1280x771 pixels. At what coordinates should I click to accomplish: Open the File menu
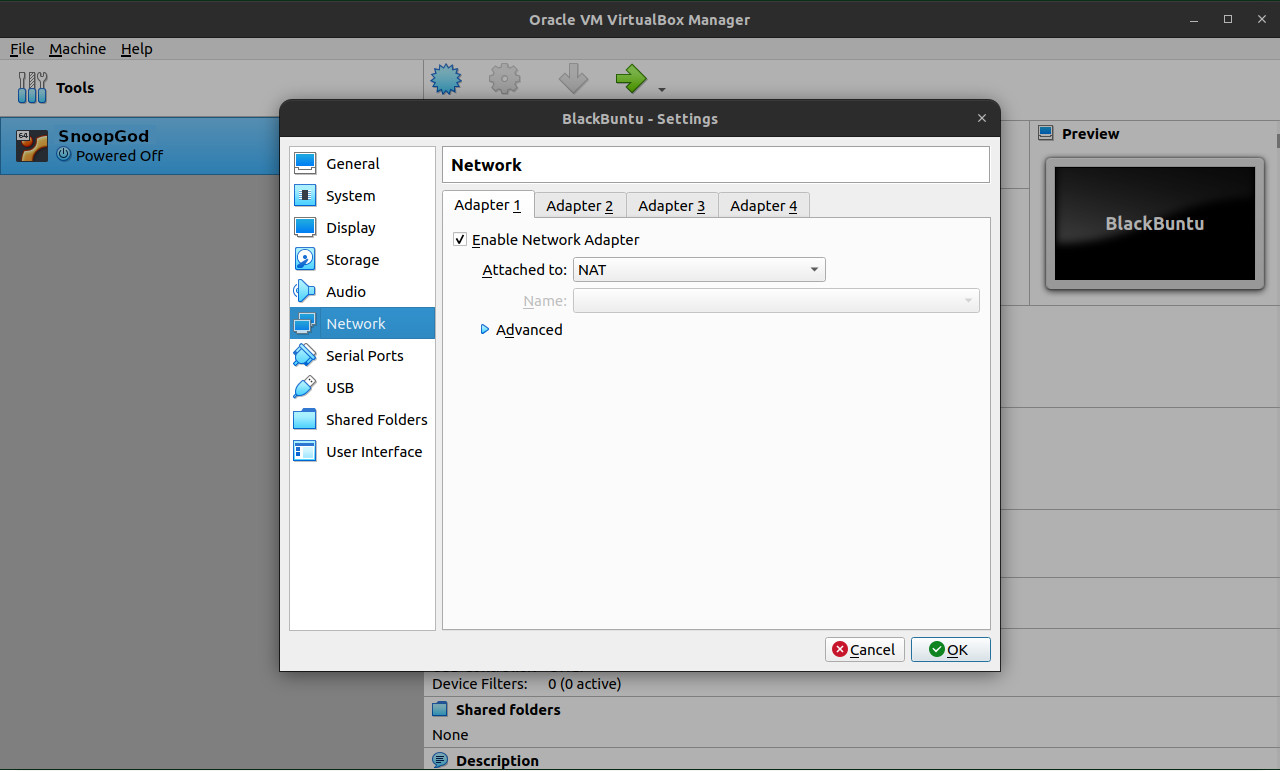(x=22, y=49)
